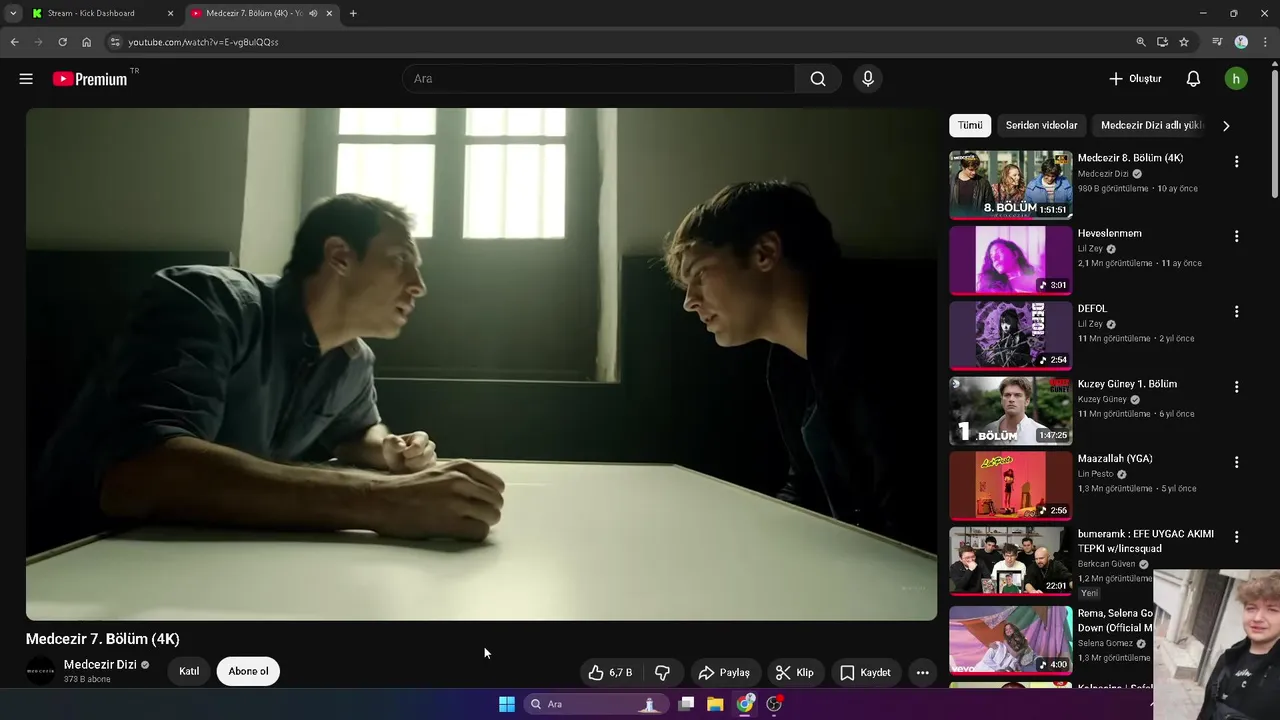Screen dimensions: 1280x720
Task: Click the Klip scissors button
Action: [795, 673]
